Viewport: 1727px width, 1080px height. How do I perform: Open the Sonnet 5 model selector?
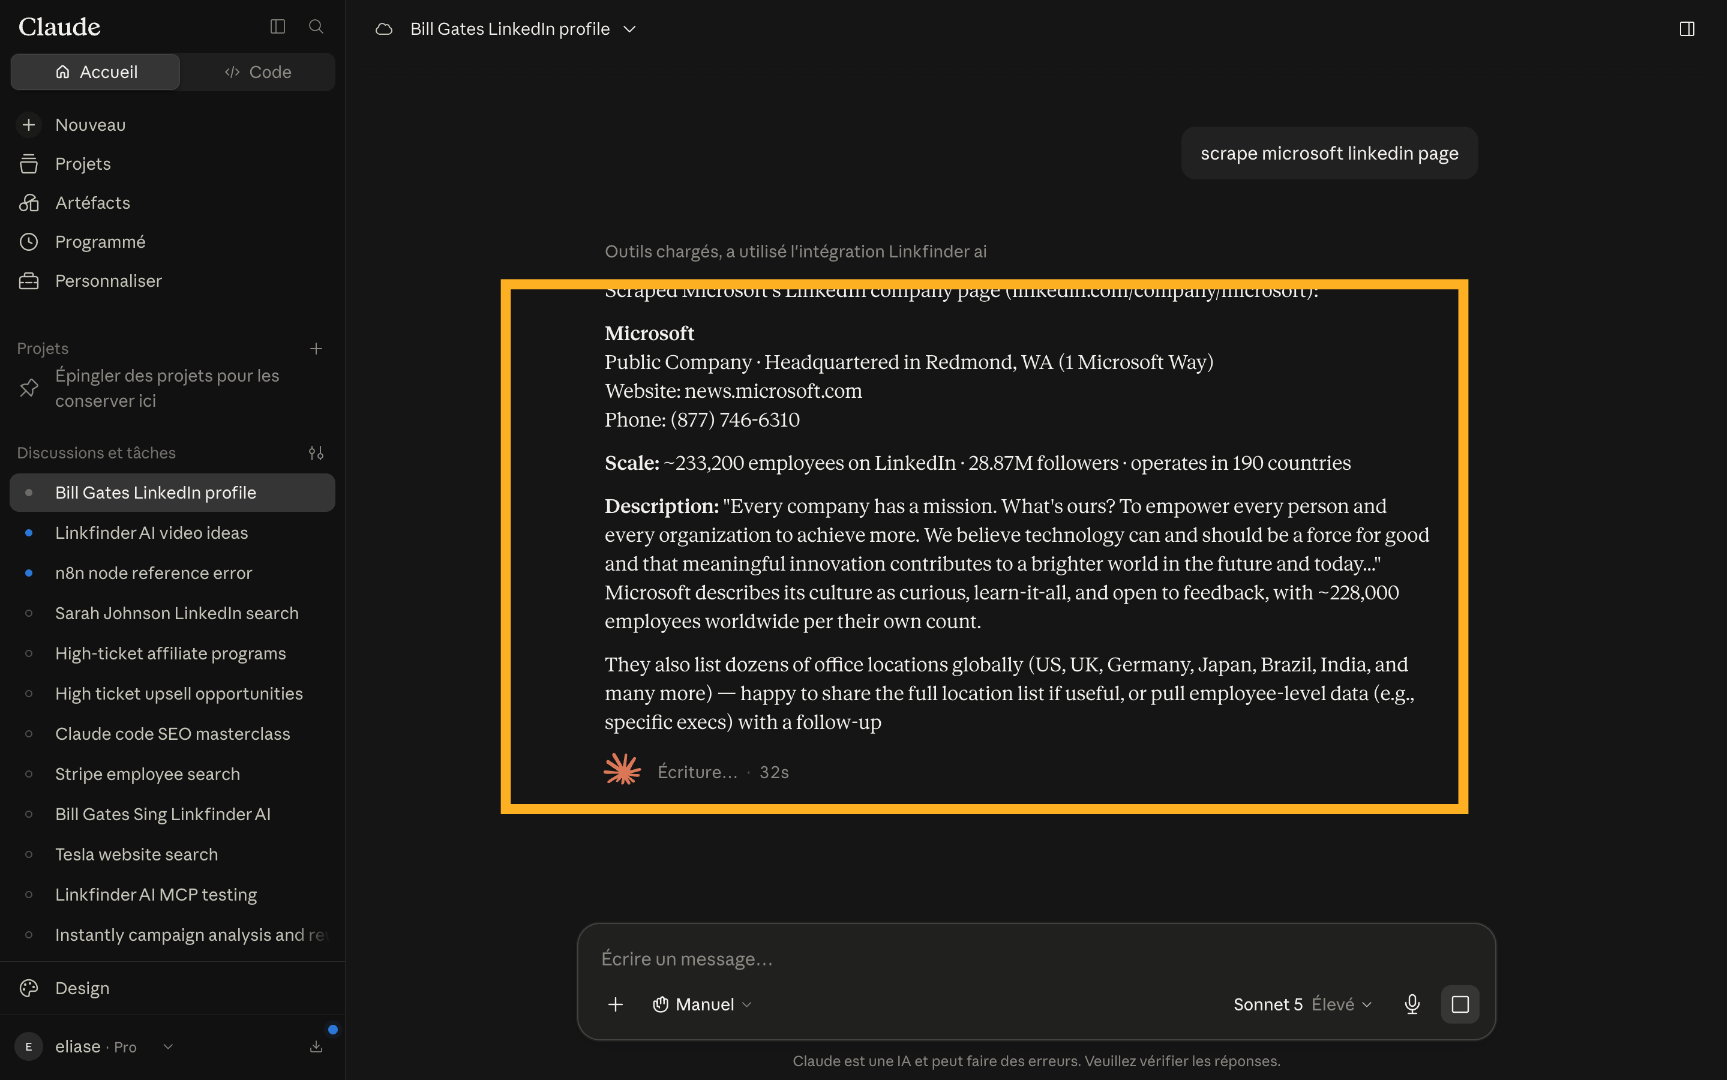1303,1004
